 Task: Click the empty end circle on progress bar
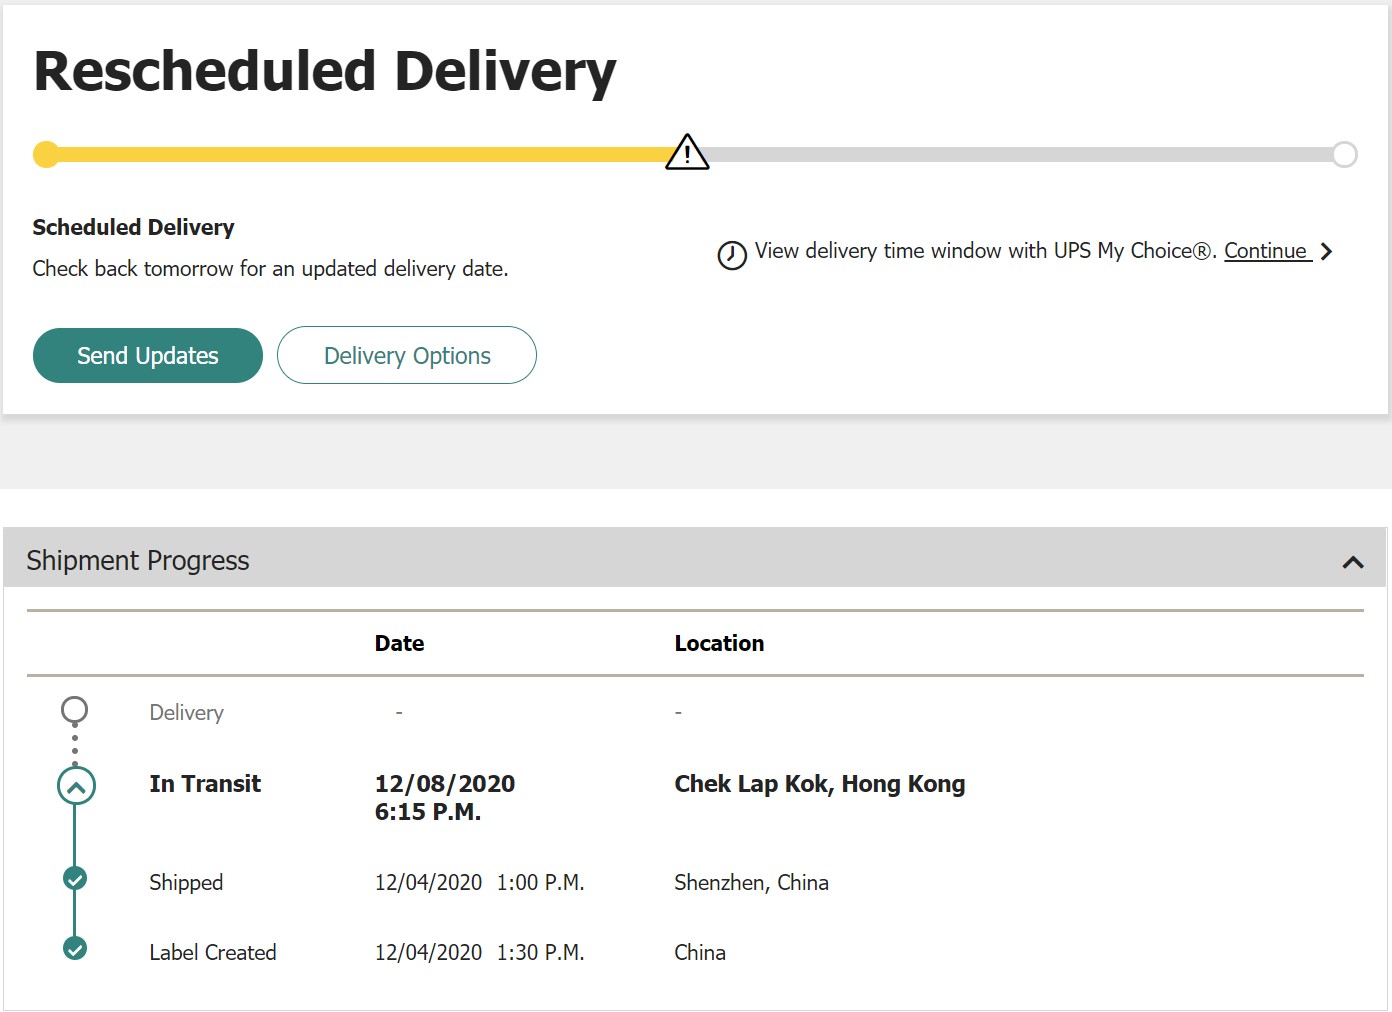click(1345, 154)
